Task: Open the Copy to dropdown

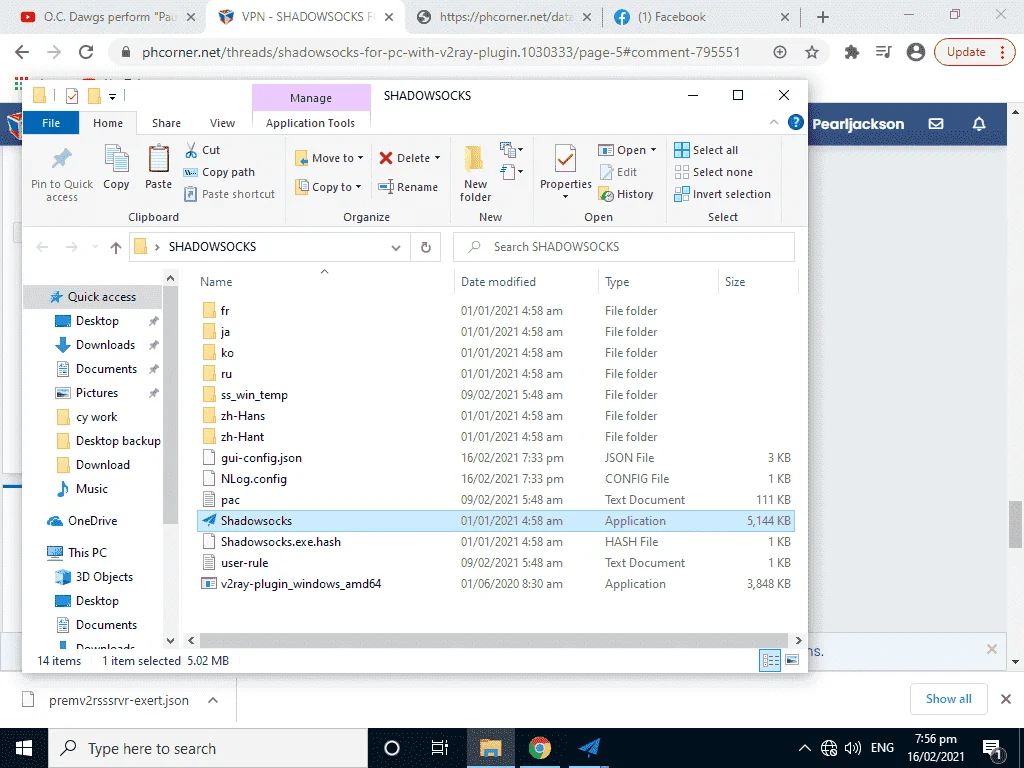Action: (328, 187)
